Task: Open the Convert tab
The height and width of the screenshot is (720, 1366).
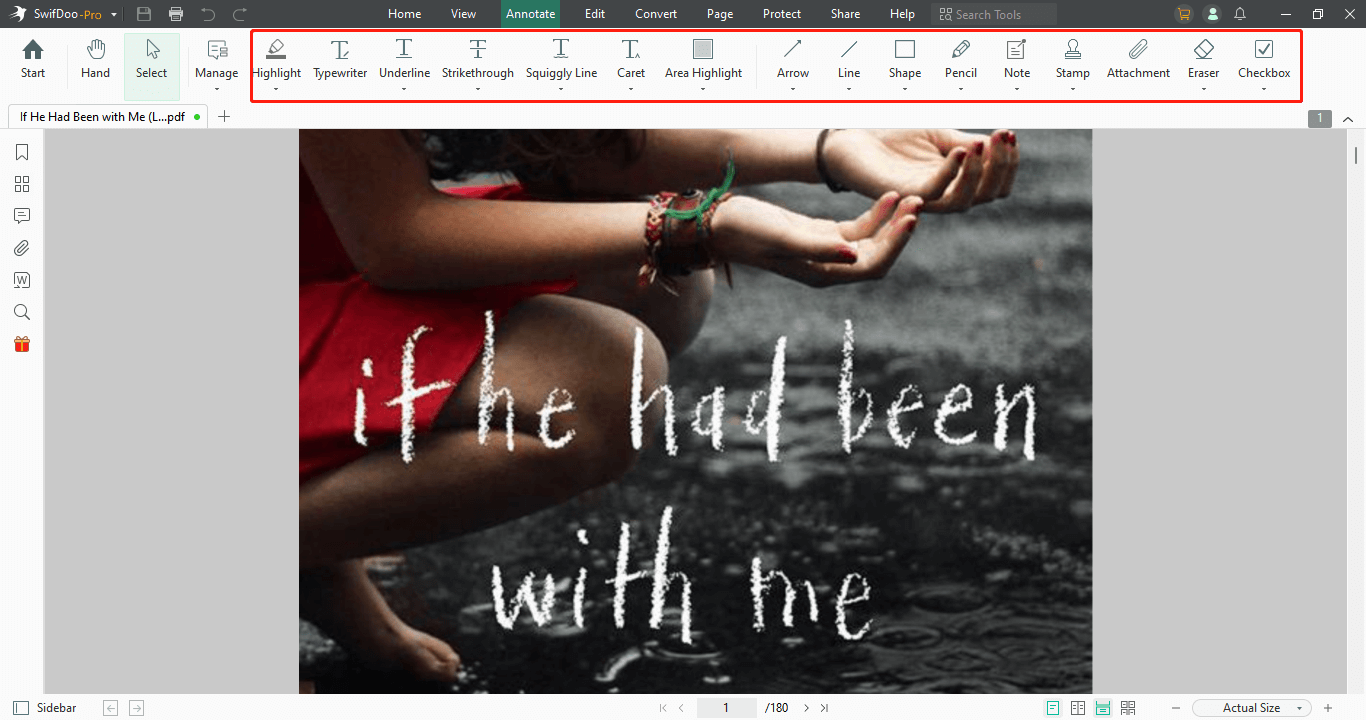Action: coord(656,14)
